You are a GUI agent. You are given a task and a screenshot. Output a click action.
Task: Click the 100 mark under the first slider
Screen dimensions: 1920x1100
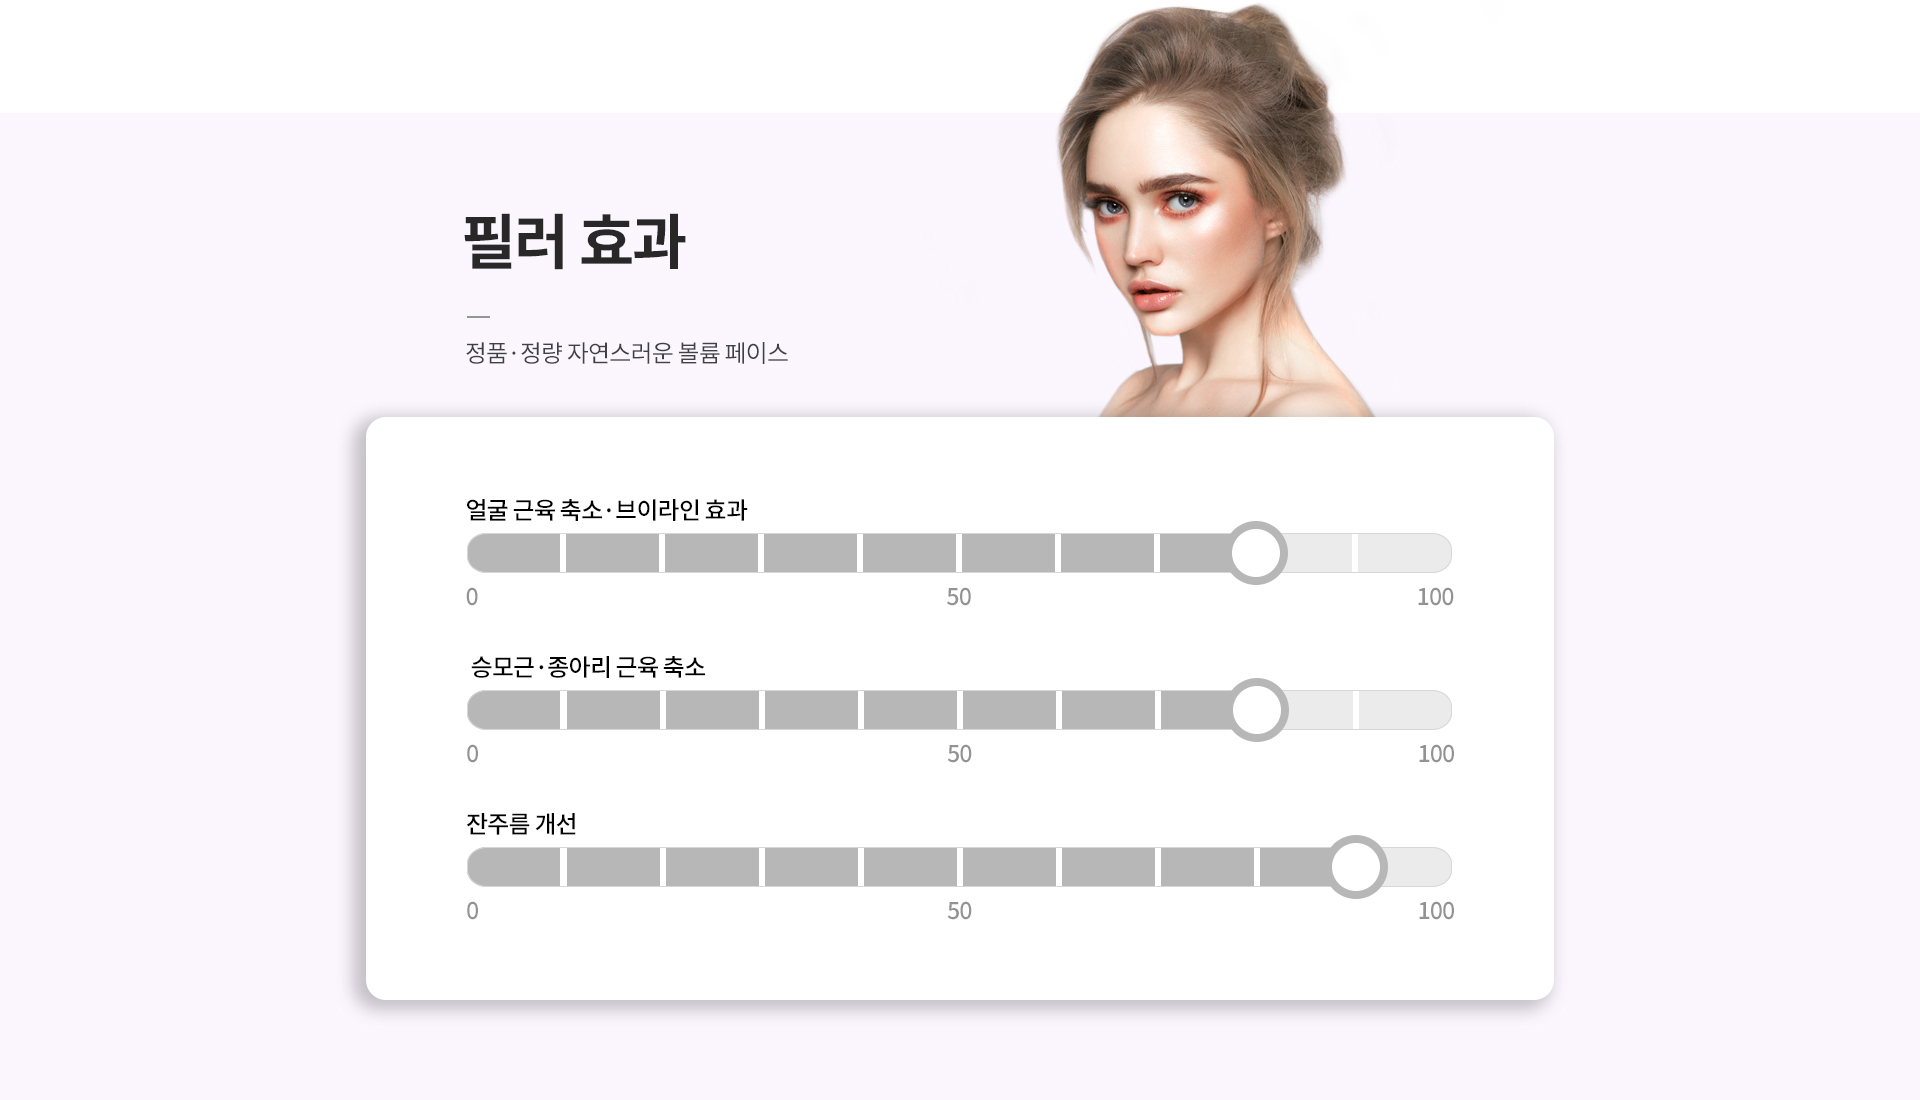click(x=1435, y=597)
